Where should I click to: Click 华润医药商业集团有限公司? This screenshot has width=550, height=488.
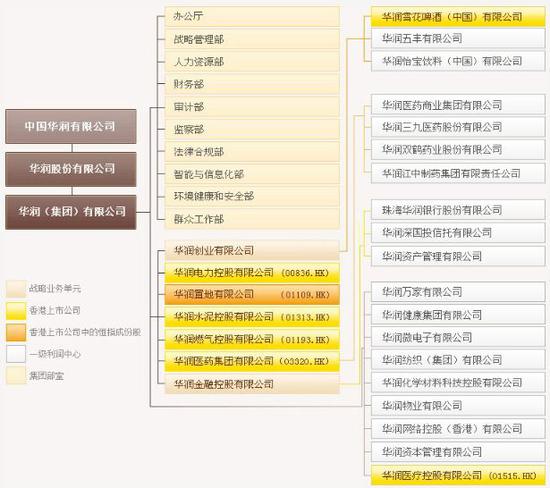coord(458,105)
